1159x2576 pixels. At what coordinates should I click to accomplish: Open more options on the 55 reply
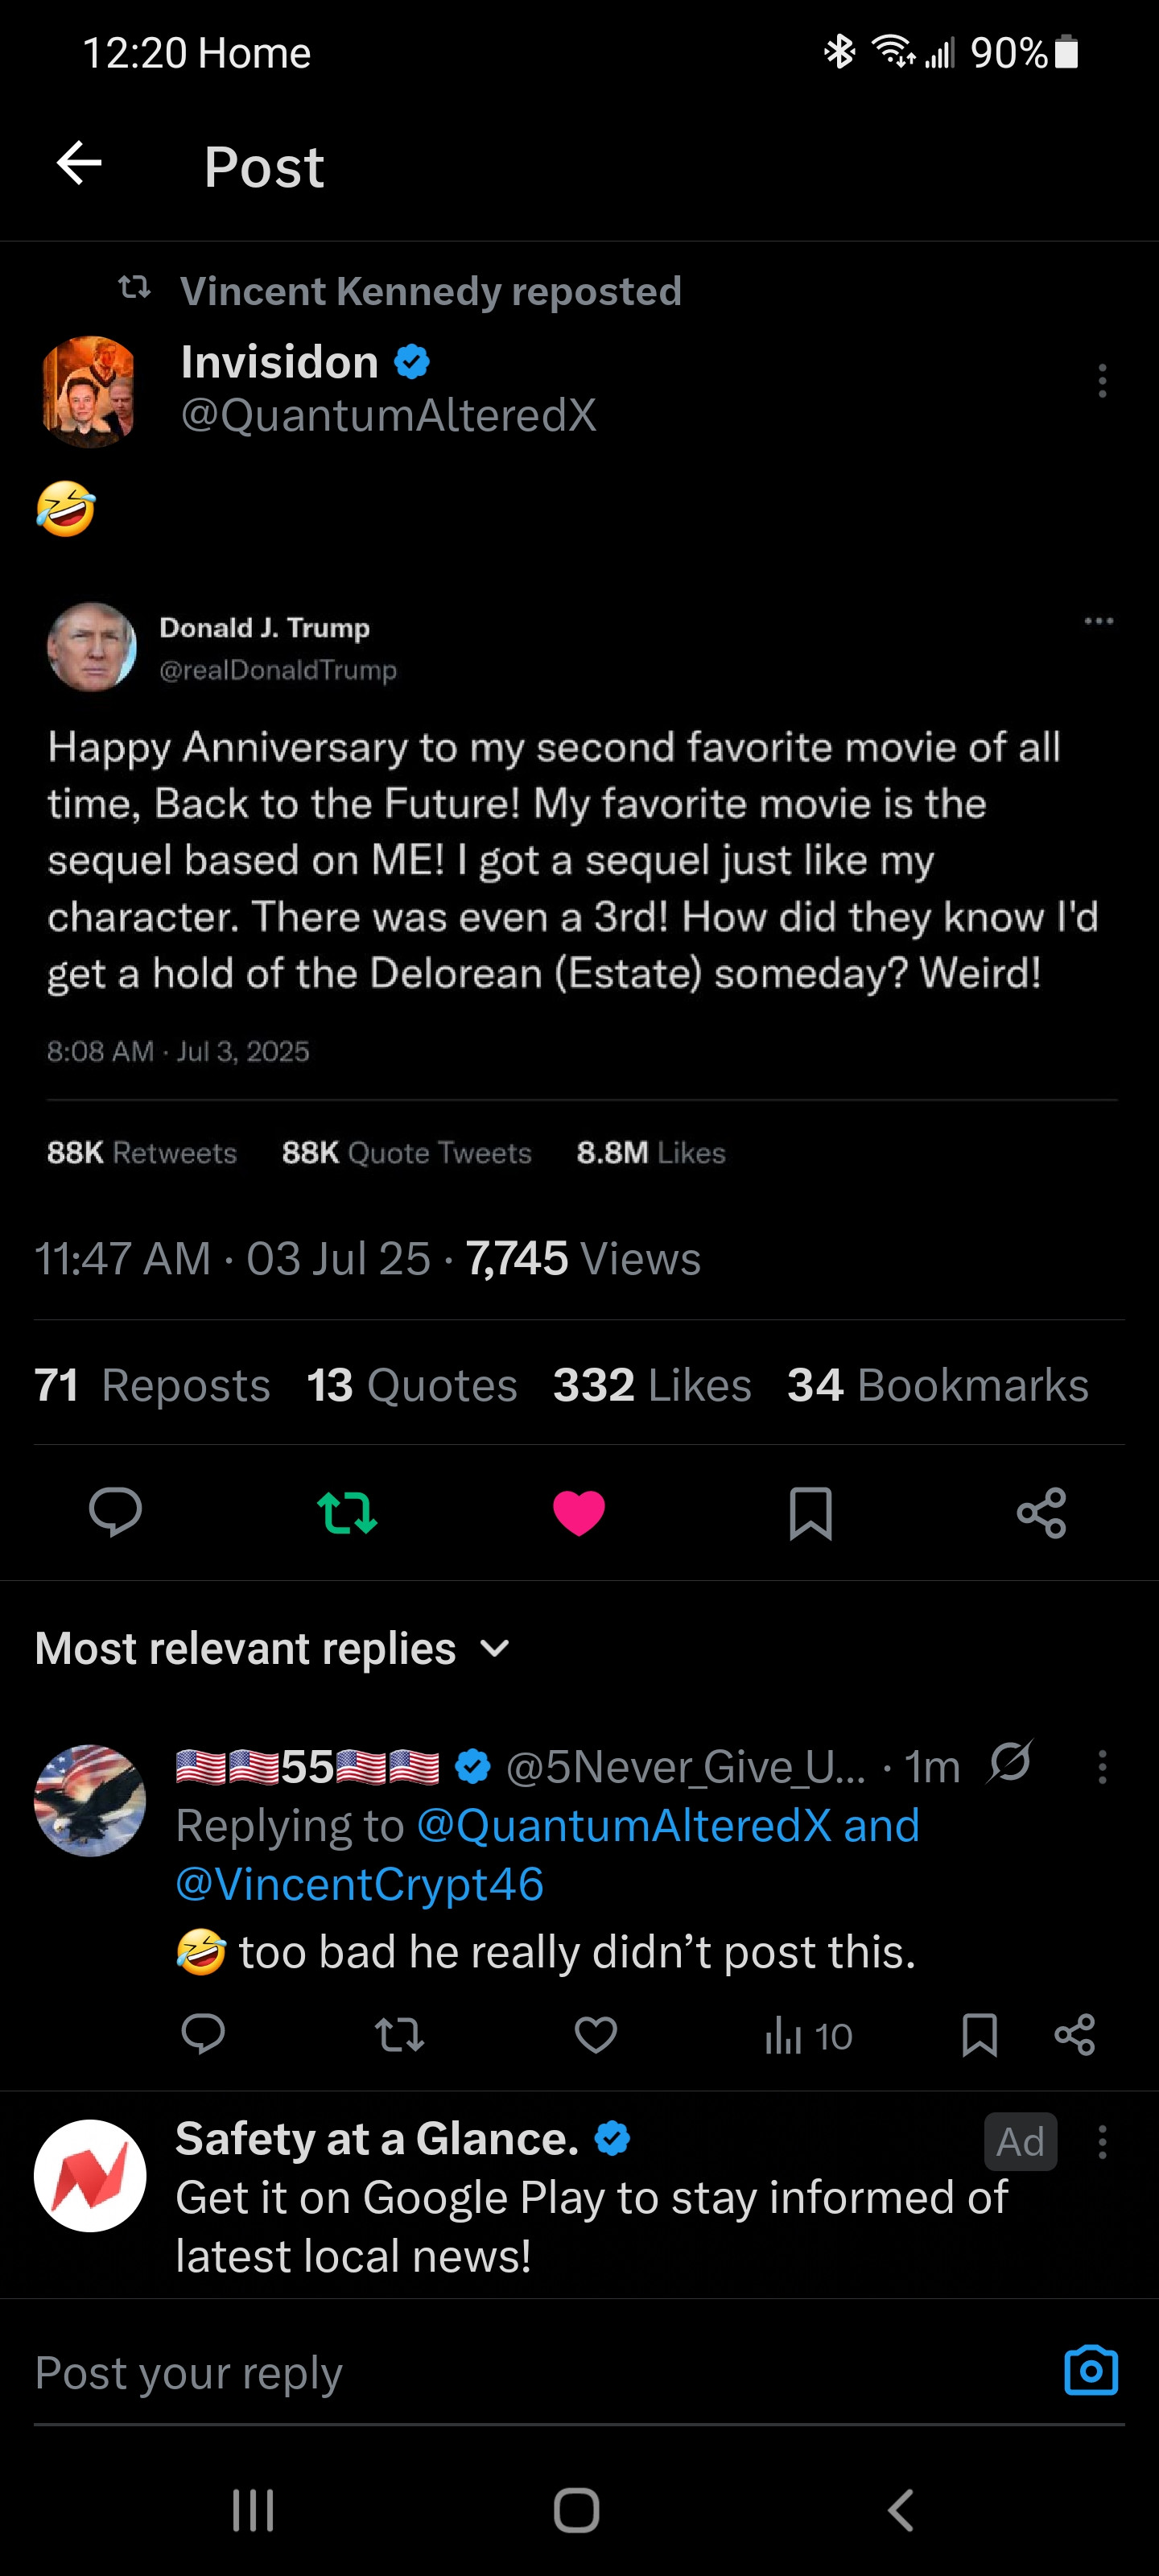click(x=1102, y=1767)
